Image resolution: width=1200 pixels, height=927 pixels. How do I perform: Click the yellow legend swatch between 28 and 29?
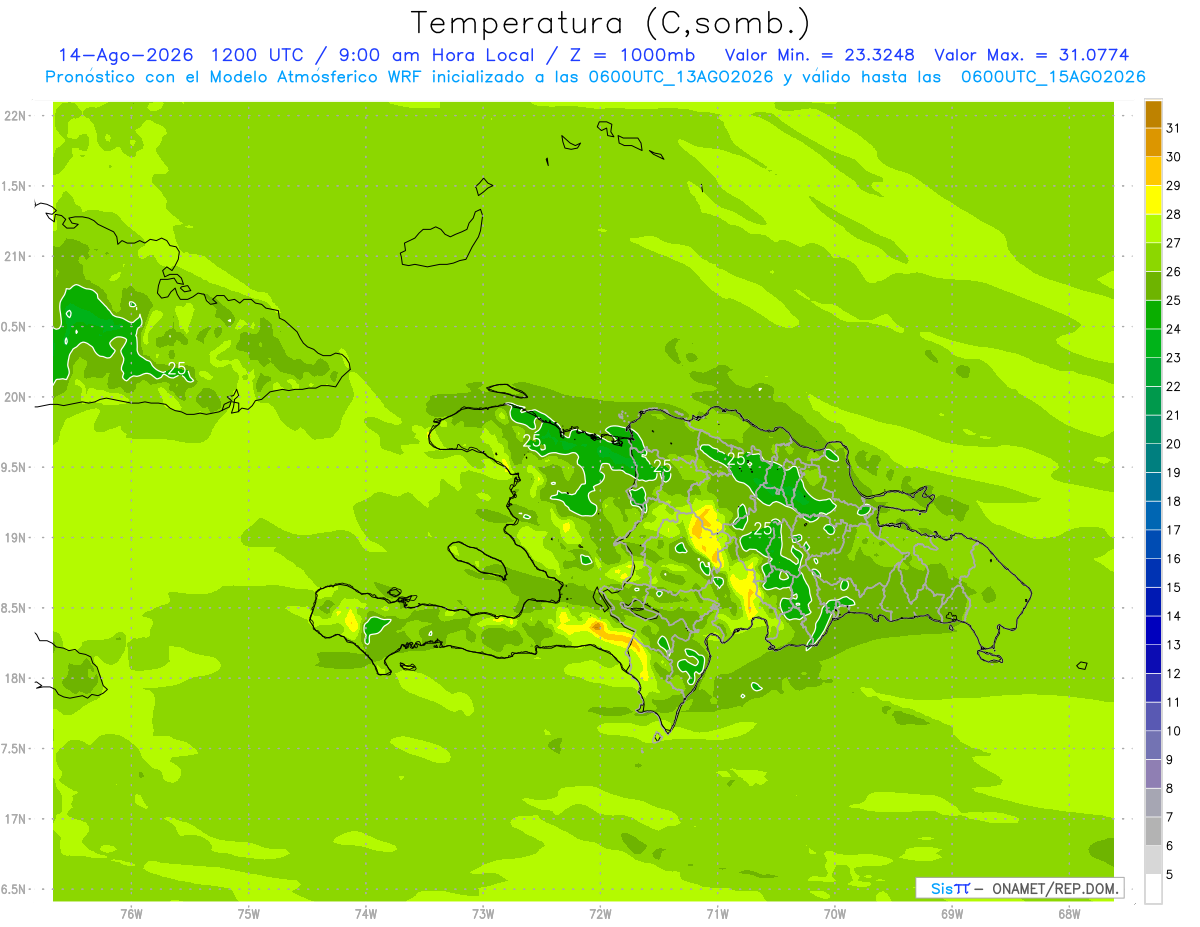pyautogui.click(x=1153, y=201)
